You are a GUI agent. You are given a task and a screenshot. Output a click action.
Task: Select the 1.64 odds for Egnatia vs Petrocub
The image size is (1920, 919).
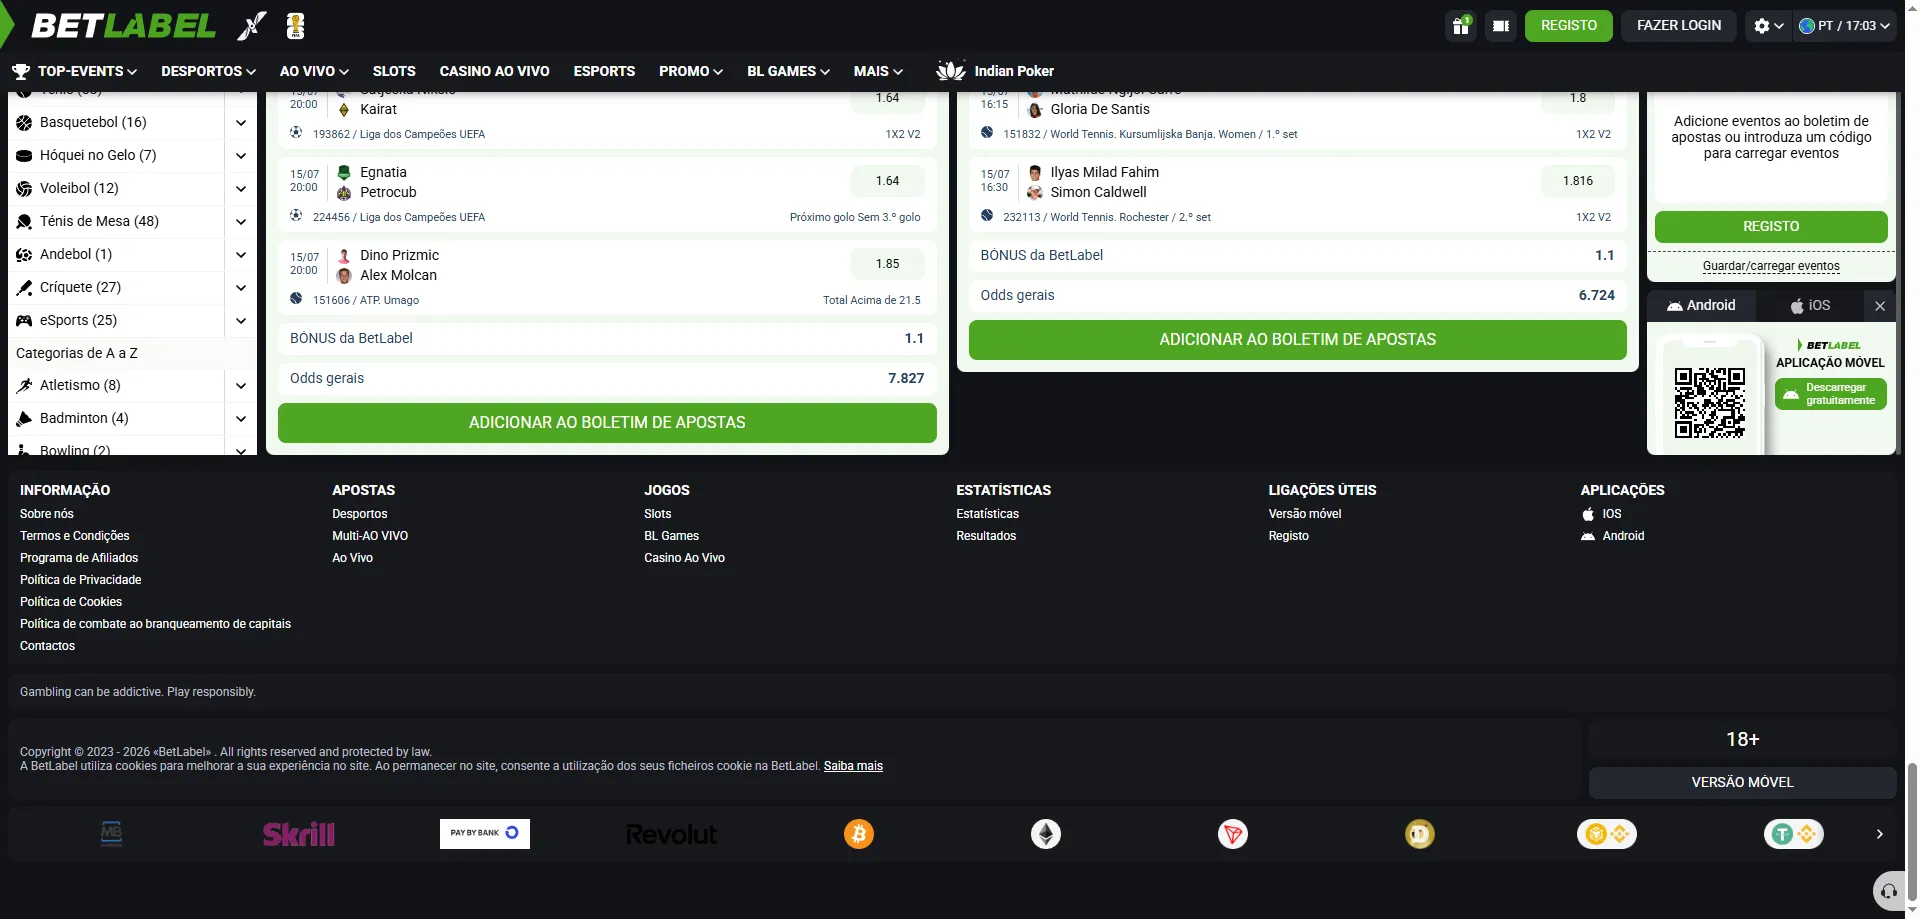coord(887,181)
